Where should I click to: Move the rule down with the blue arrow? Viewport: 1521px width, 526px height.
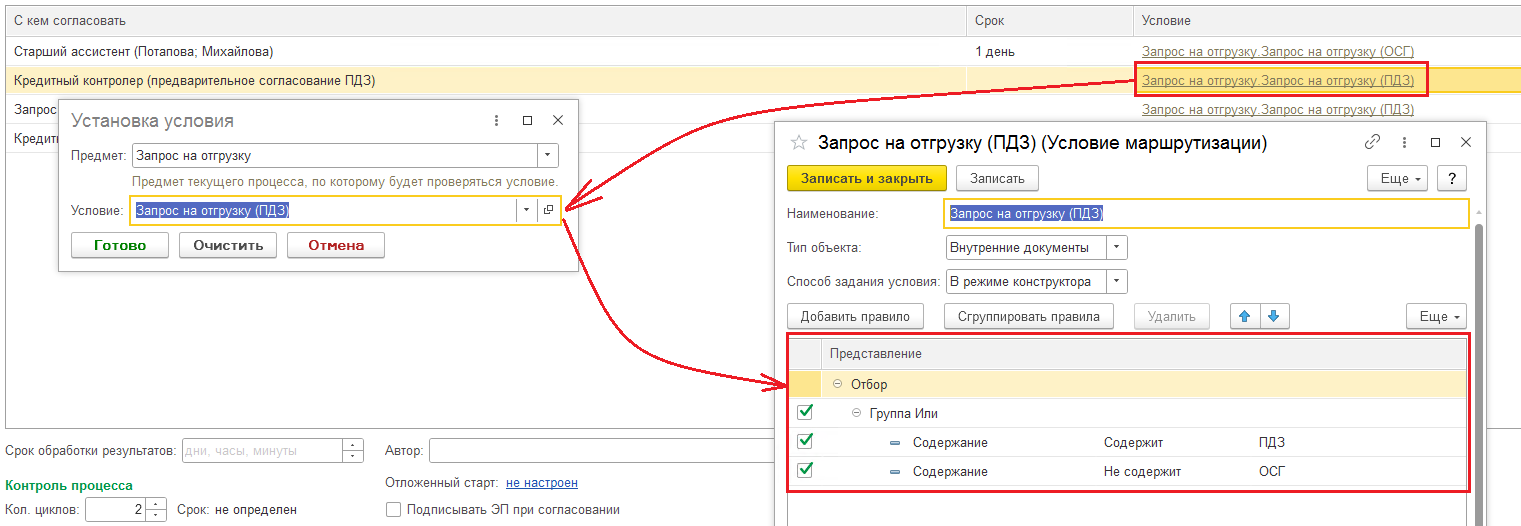[1273, 317]
